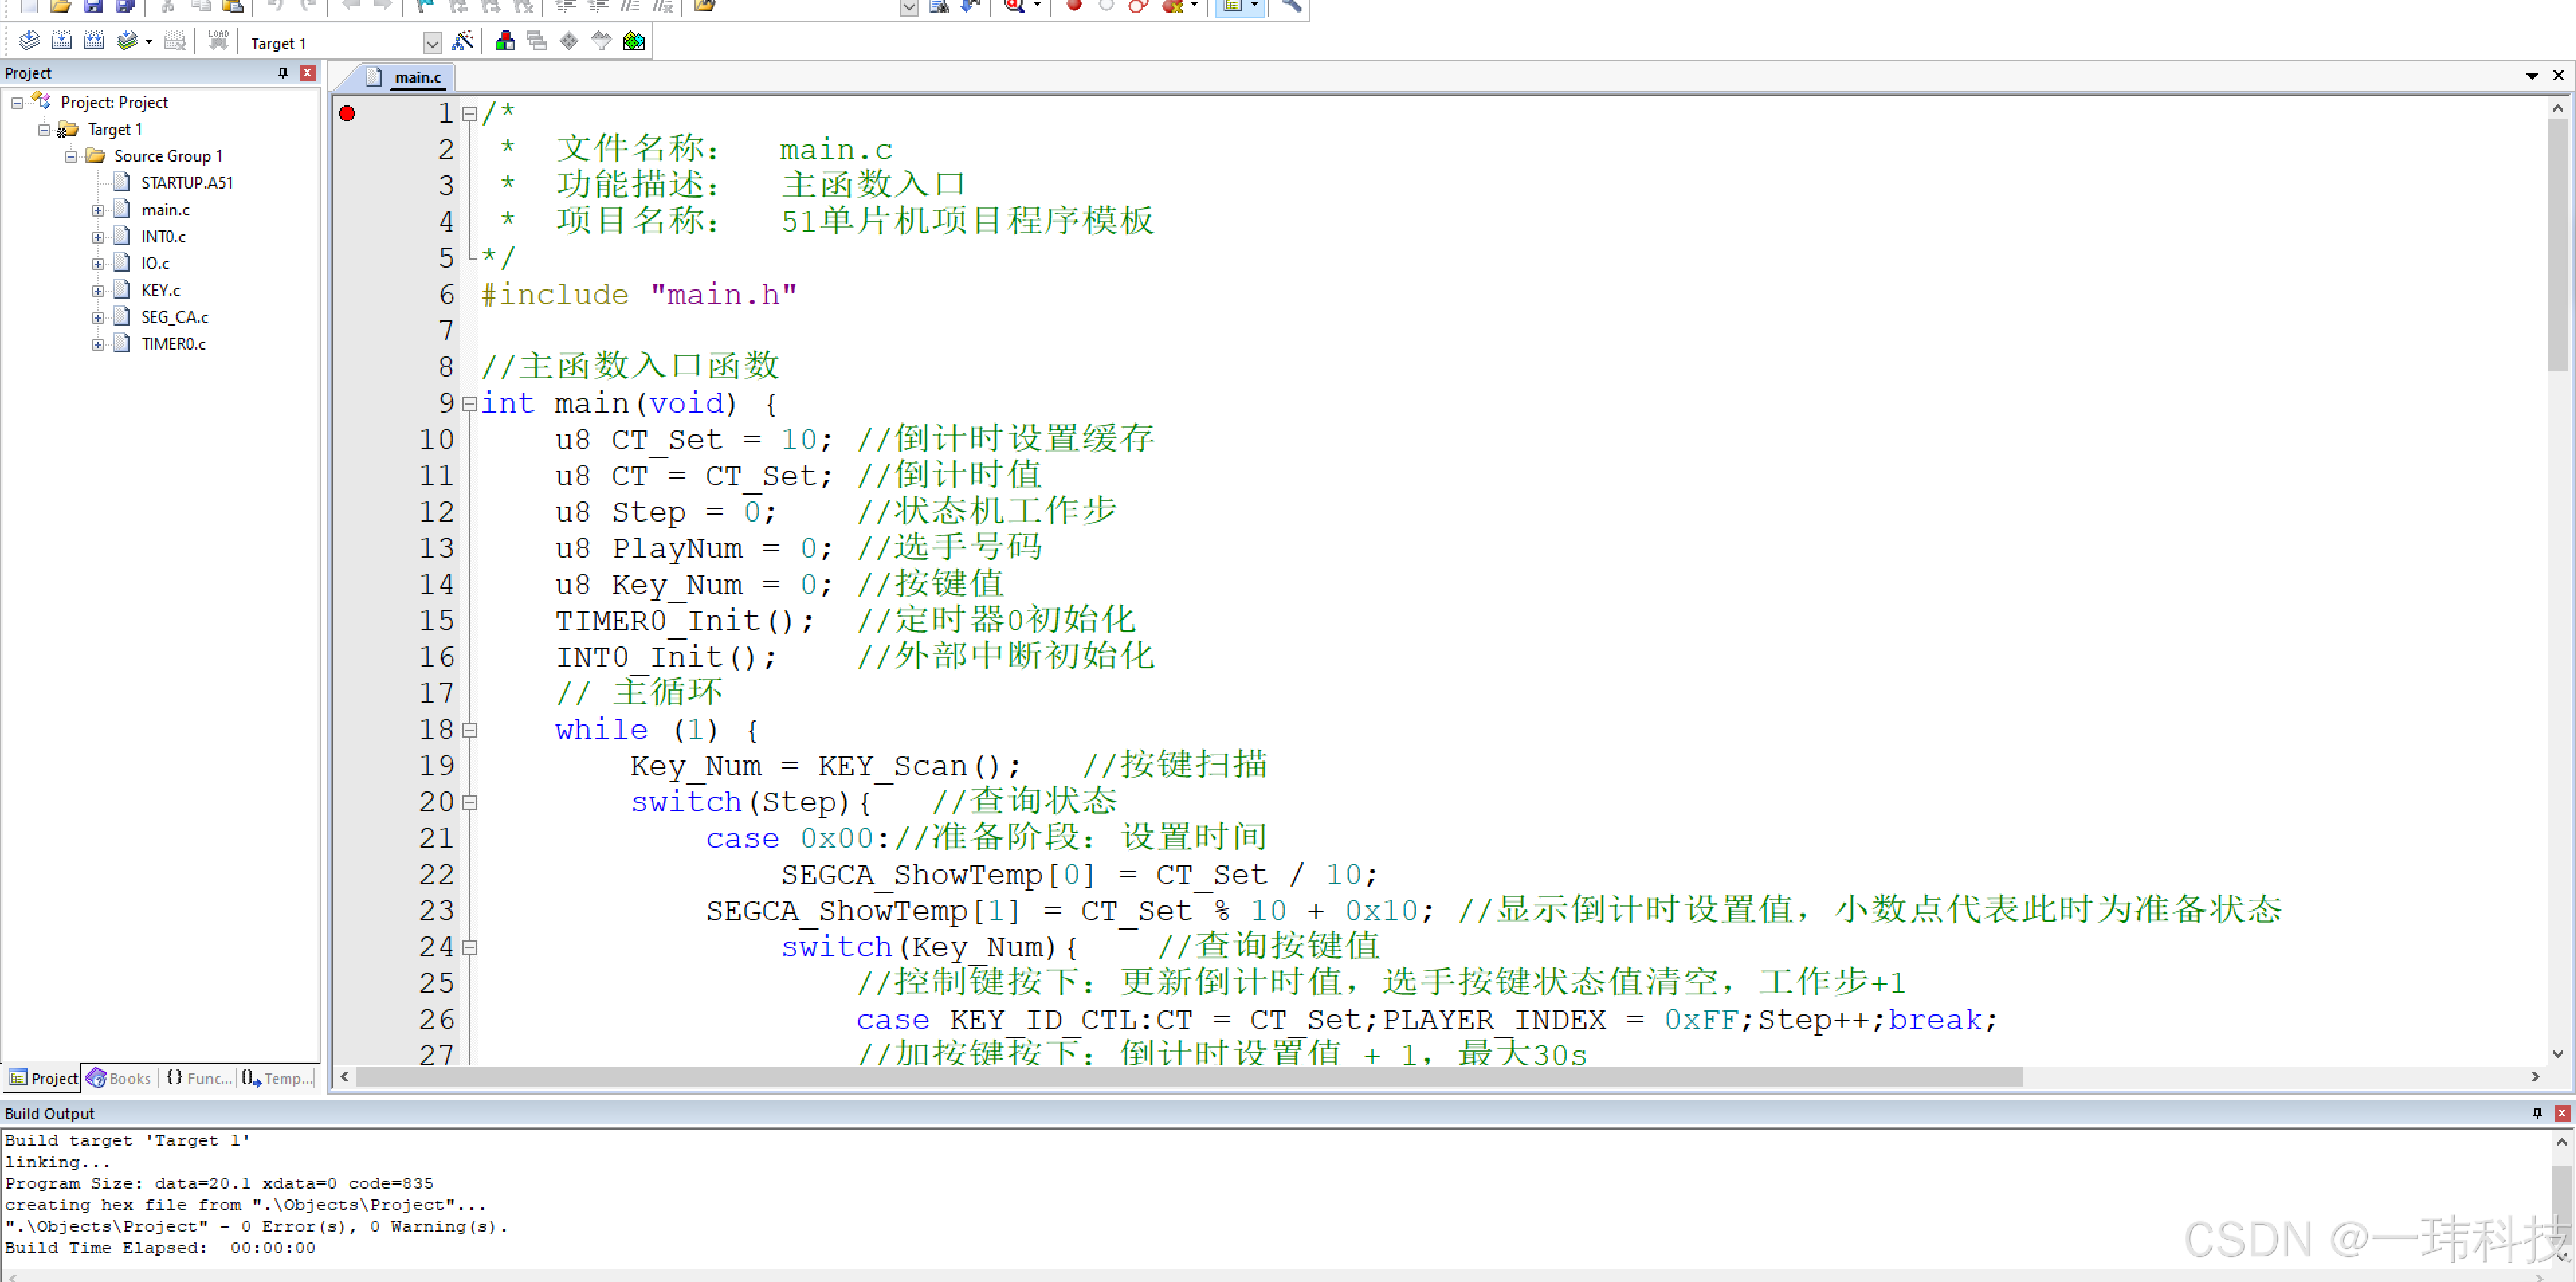Collapse the main function fold at line 9
The height and width of the screenshot is (1282, 2576).
click(x=469, y=404)
